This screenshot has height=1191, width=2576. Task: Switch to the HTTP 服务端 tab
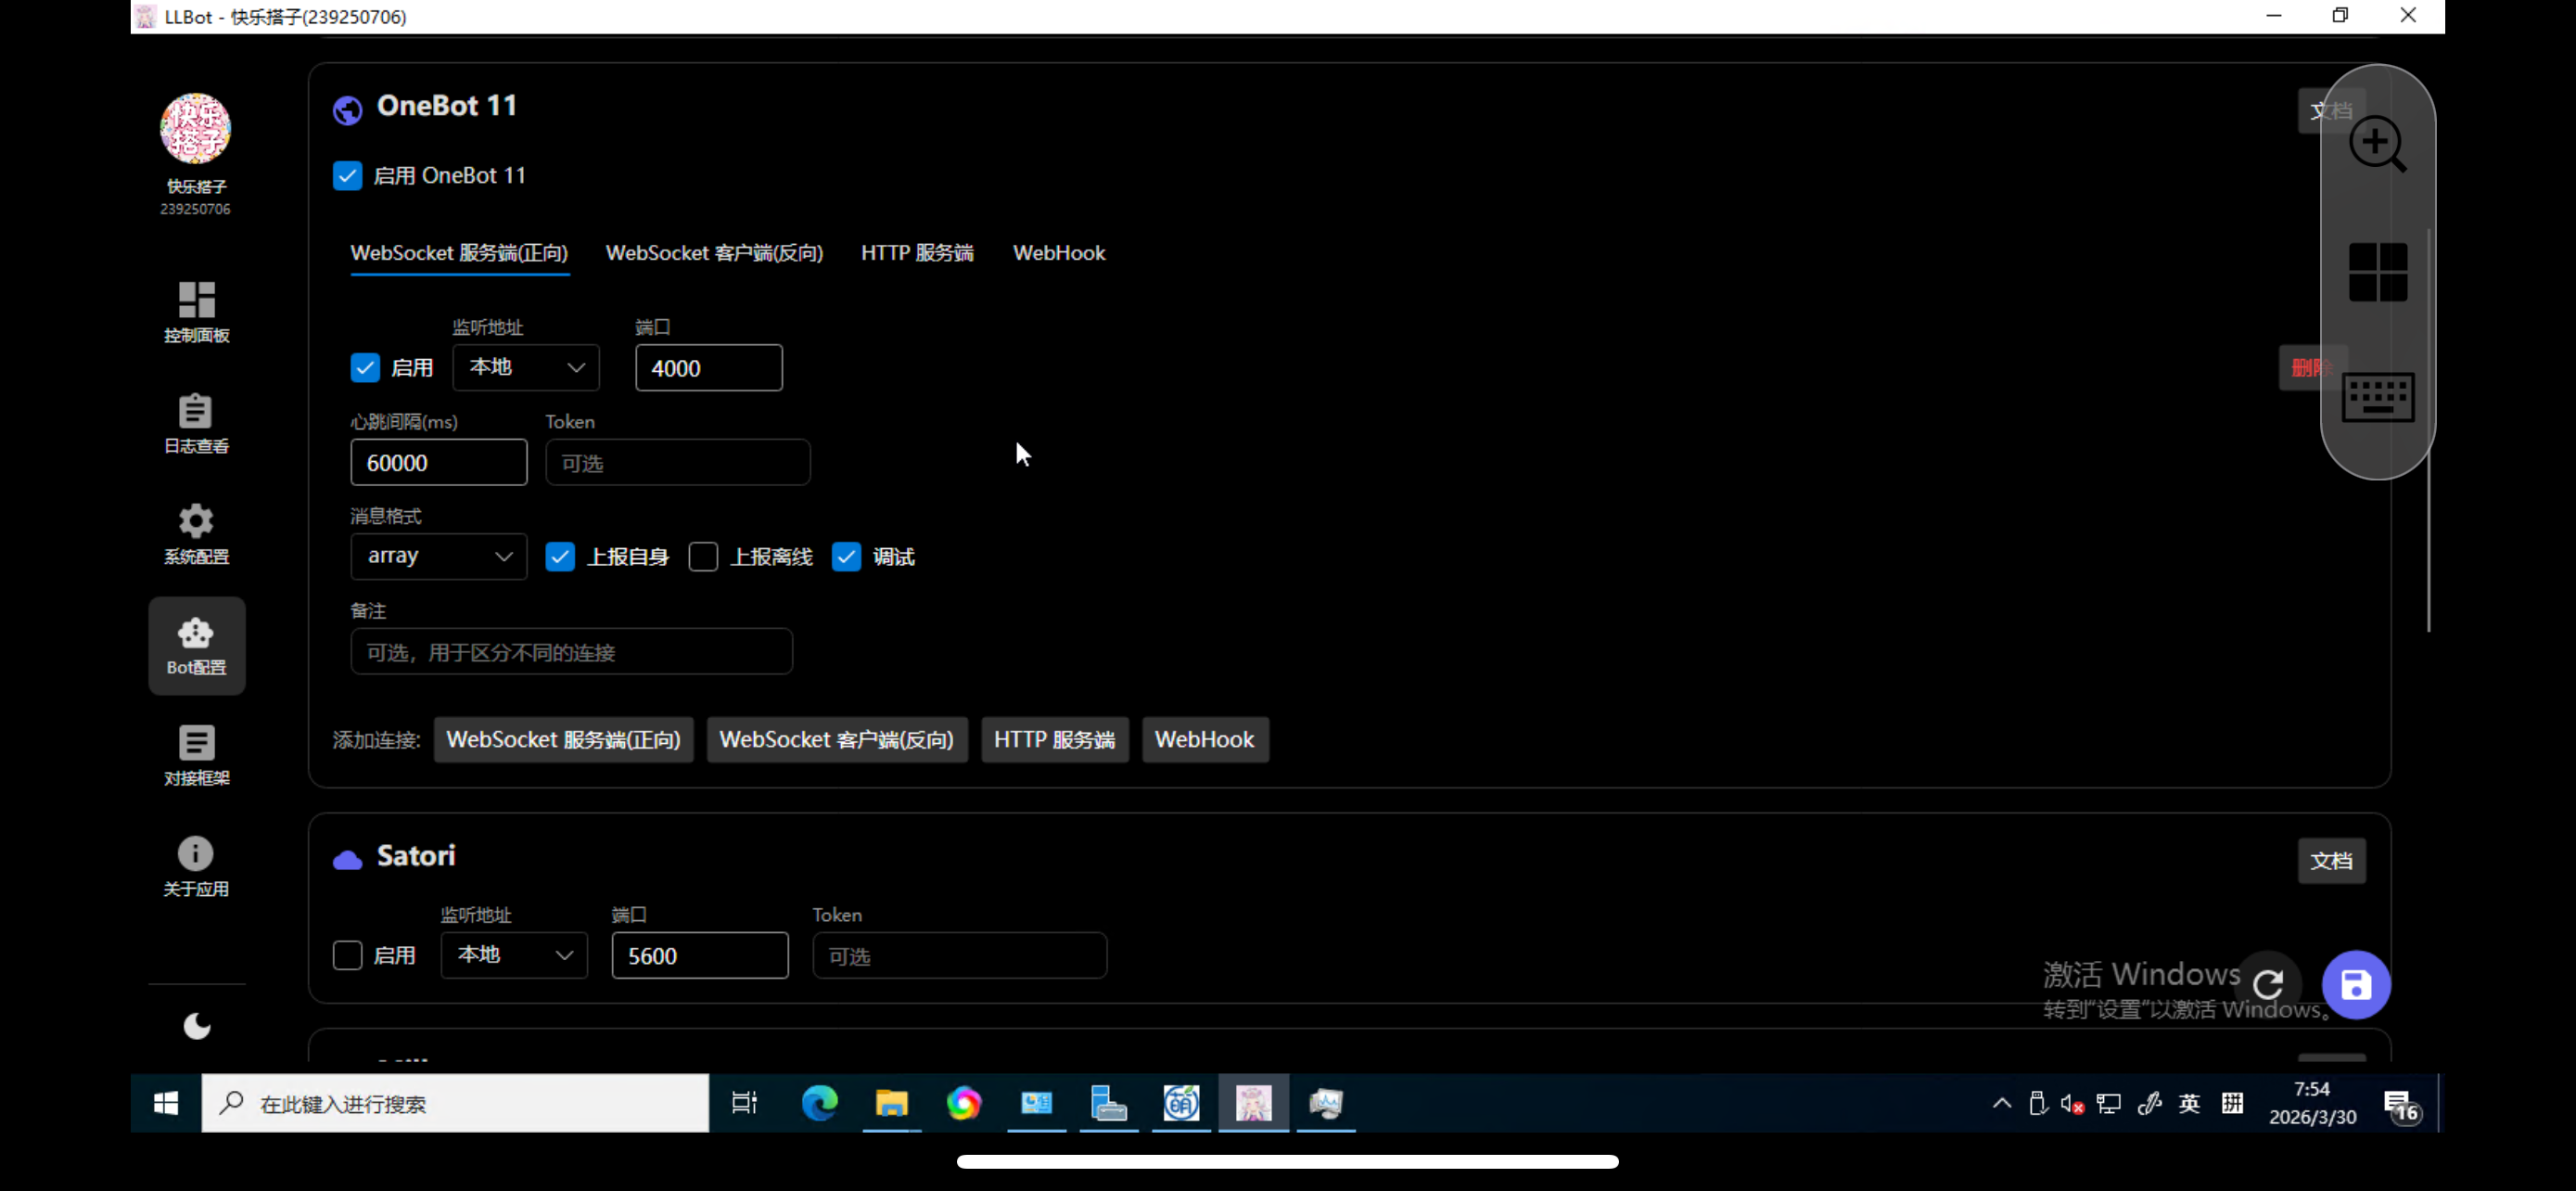click(x=916, y=252)
